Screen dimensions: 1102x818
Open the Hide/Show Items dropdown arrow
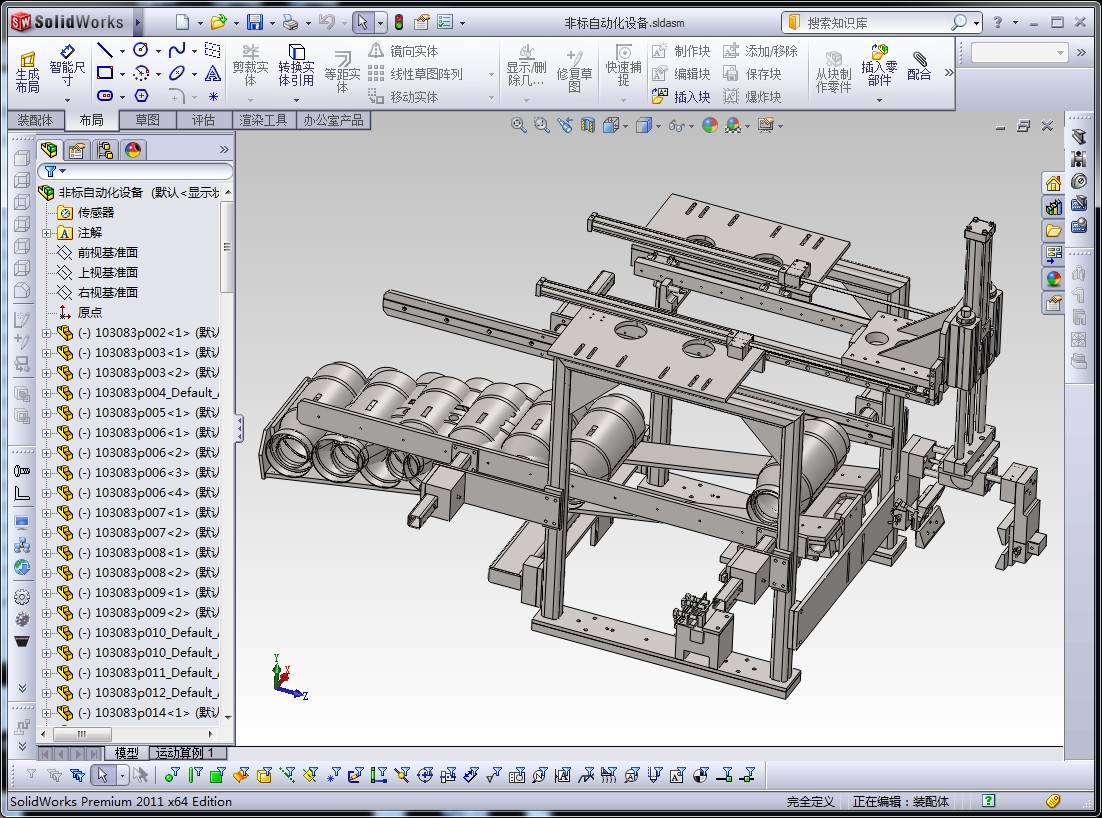point(692,126)
